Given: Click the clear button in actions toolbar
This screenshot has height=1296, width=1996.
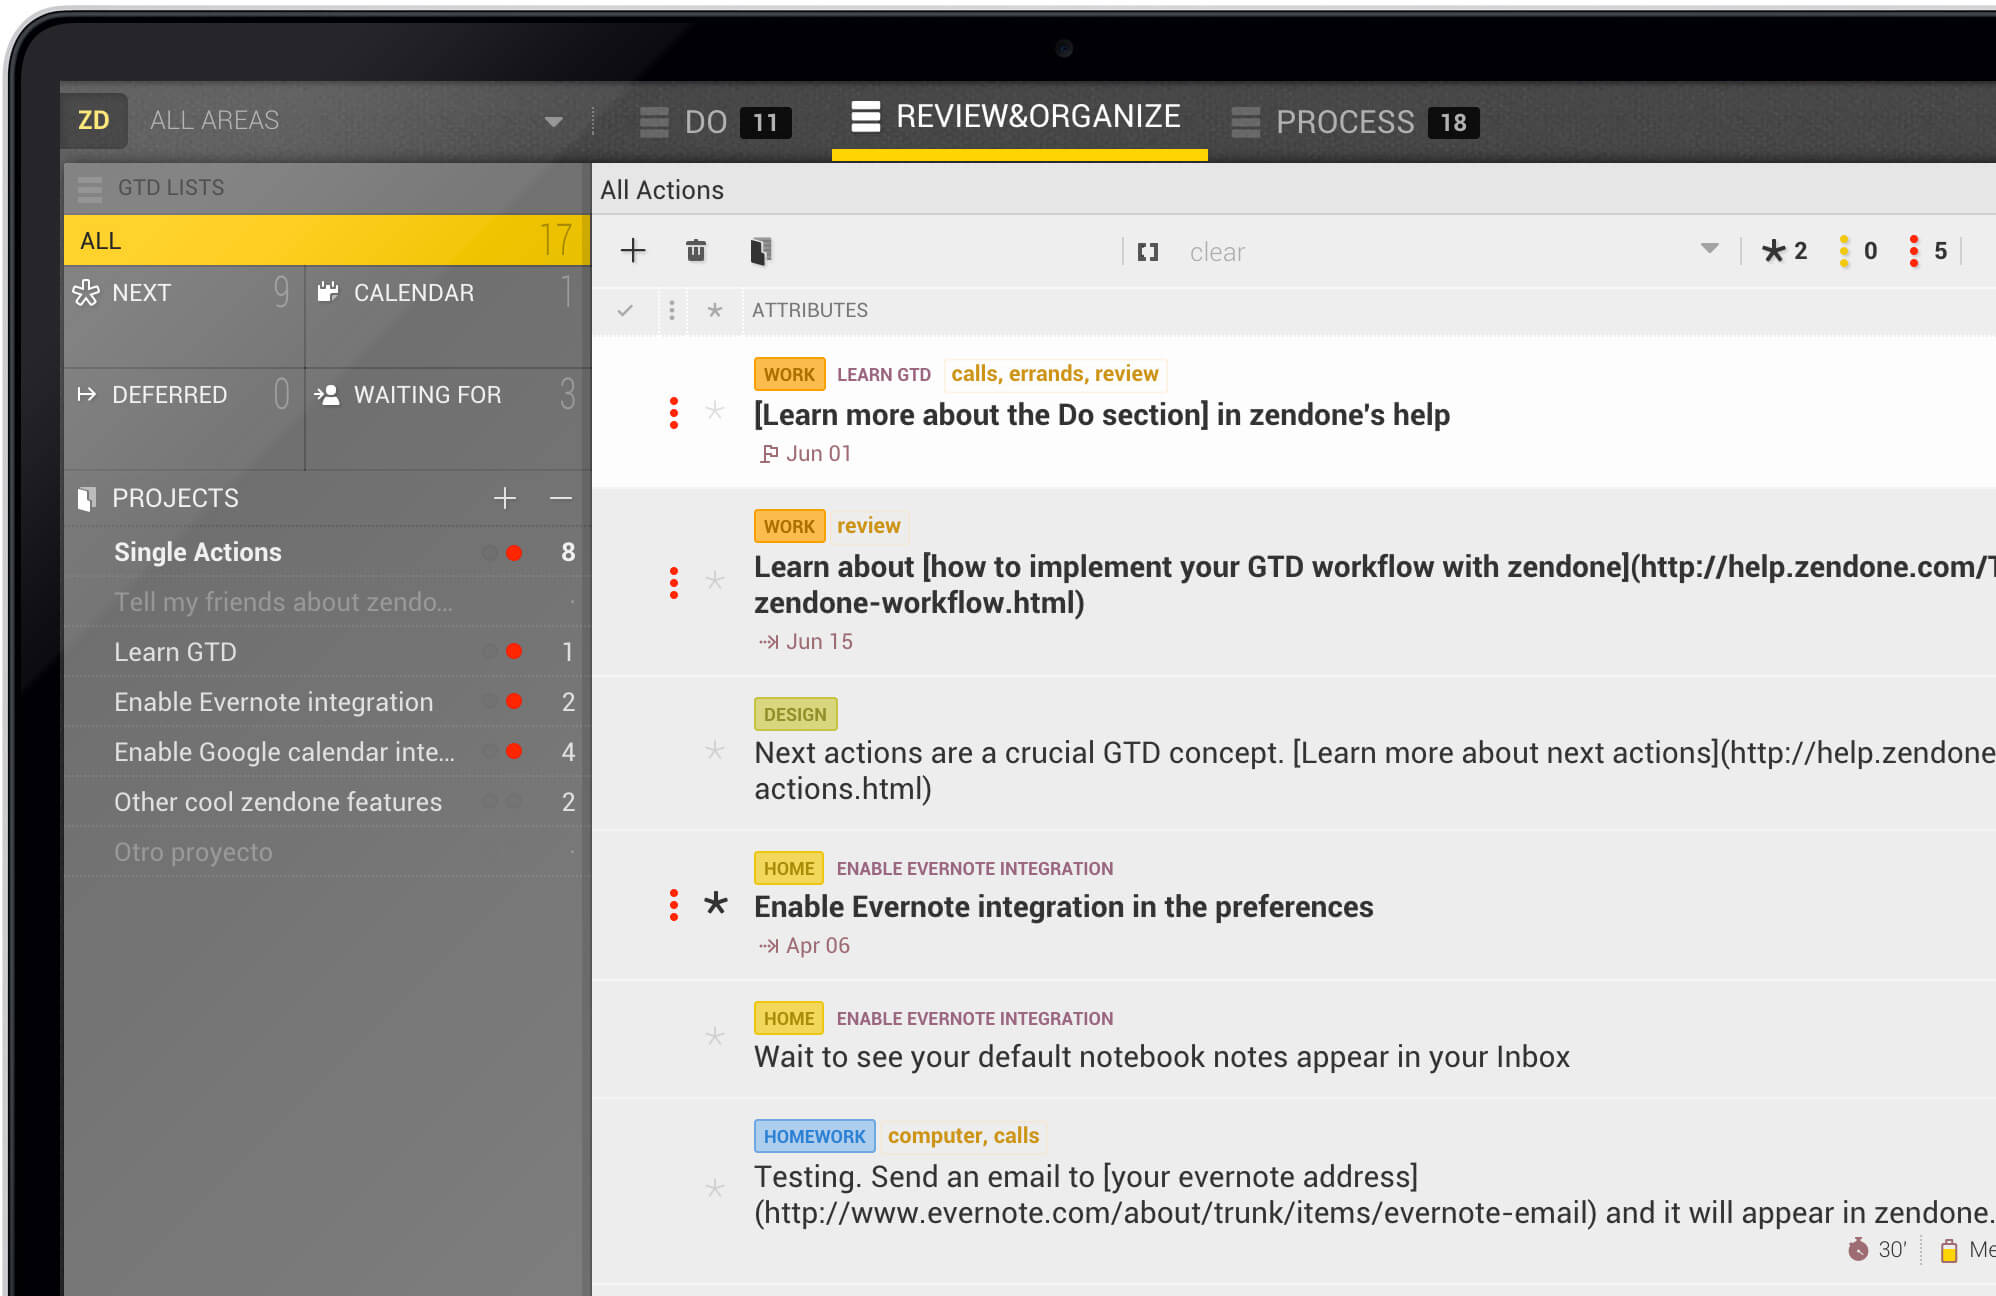Looking at the screenshot, I should coord(1218,250).
